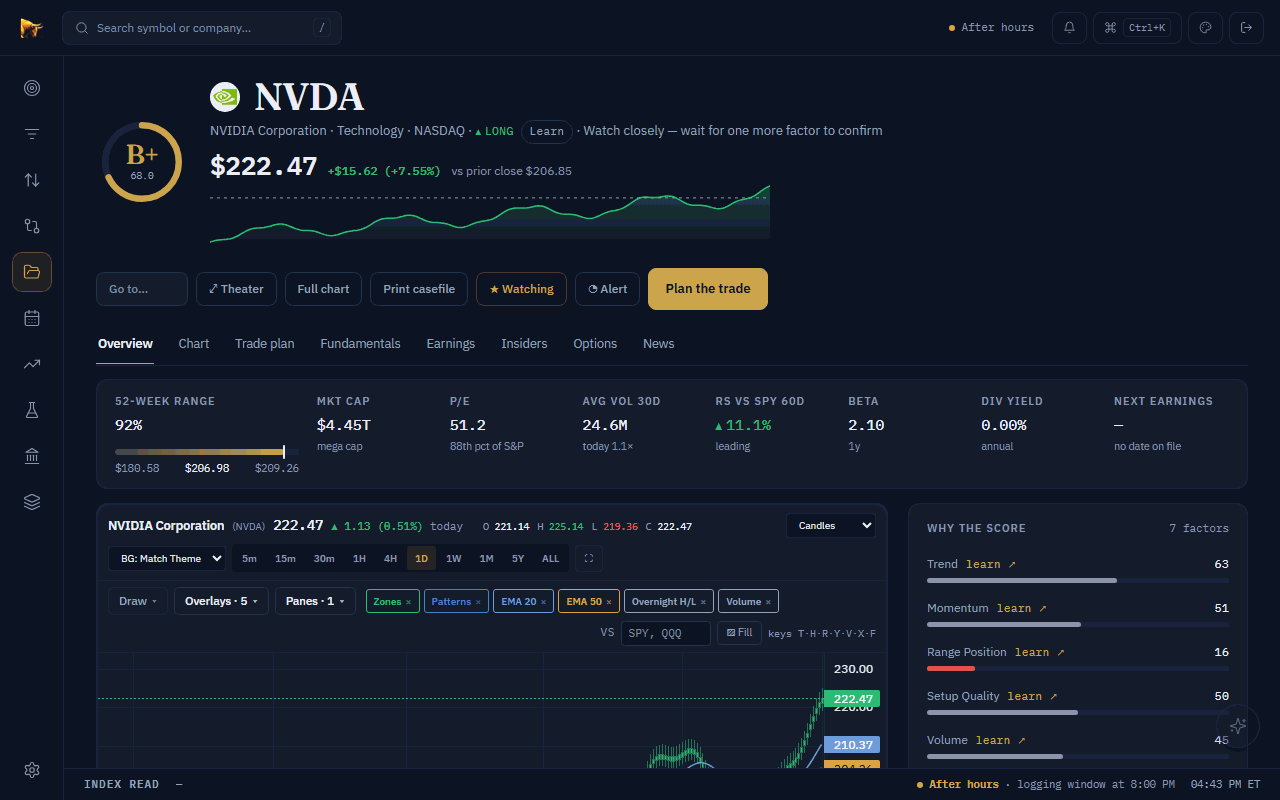Open the lab flask icon in sidebar
The height and width of the screenshot is (800, 1280).
(32, 410)
